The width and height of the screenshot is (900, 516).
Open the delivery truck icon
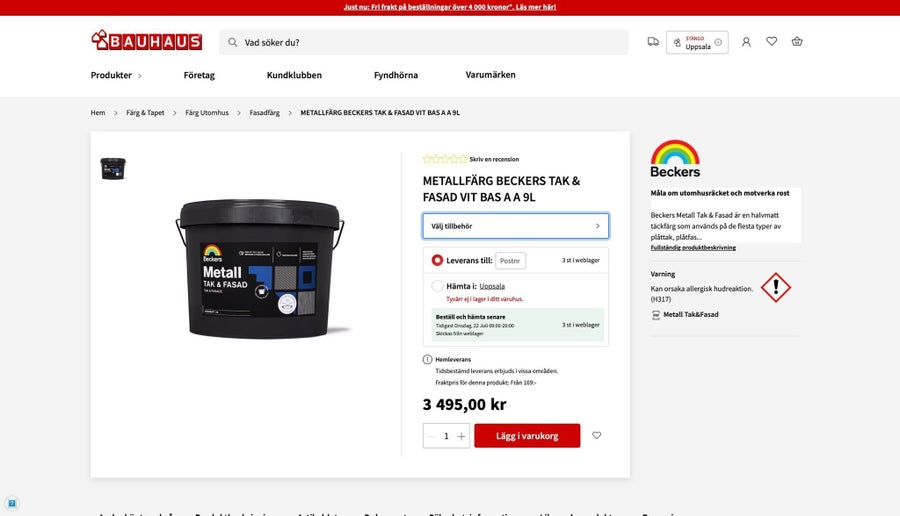tap(653, 41)
